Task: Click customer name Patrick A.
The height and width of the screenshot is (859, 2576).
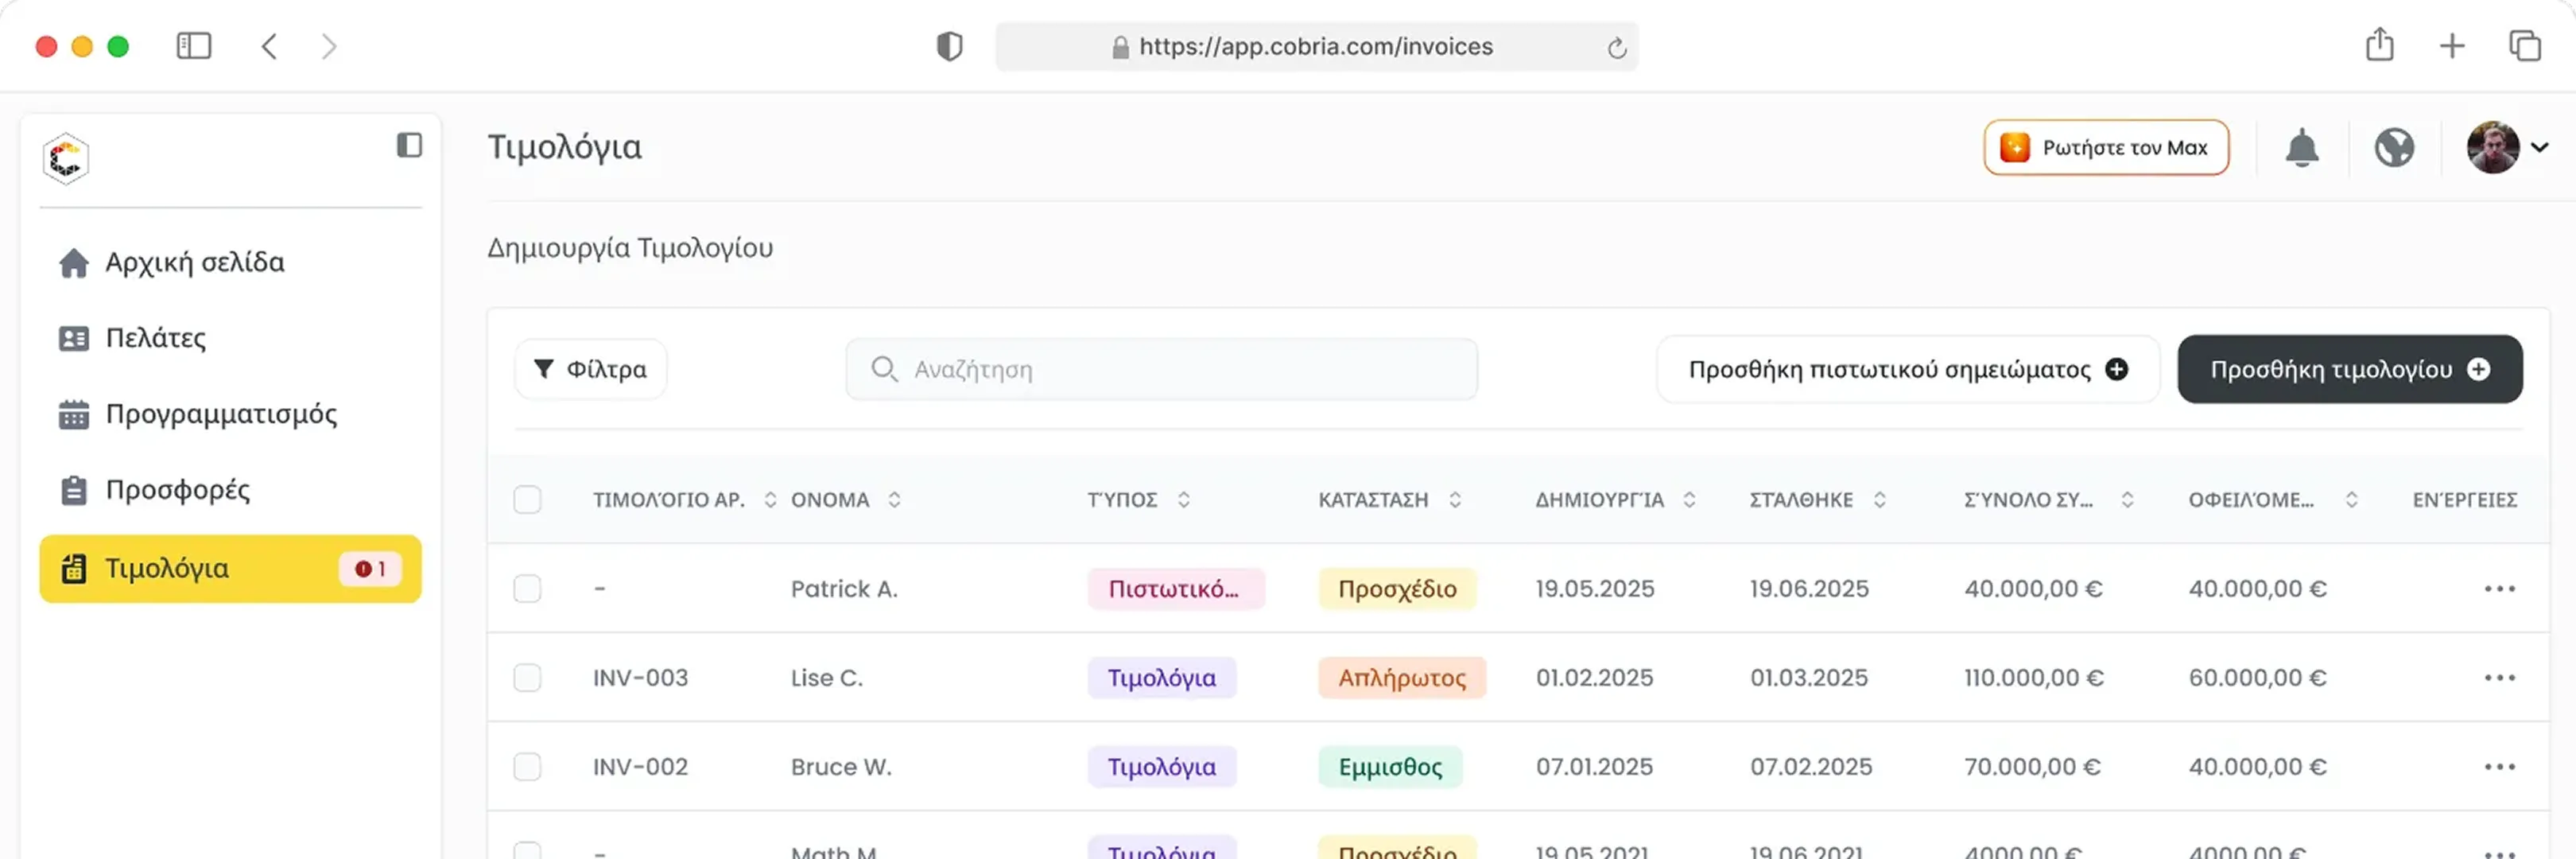Action: (844, 589)
